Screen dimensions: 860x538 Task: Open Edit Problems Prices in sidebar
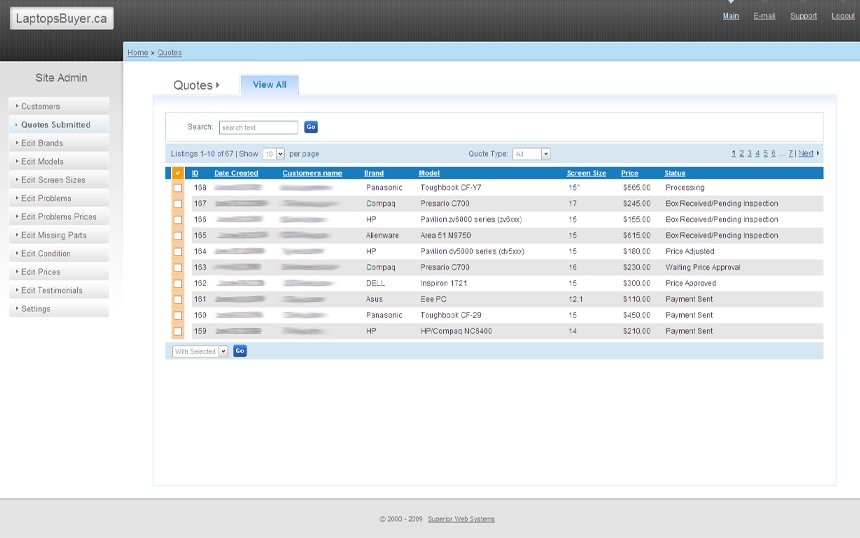pos(59,217)
